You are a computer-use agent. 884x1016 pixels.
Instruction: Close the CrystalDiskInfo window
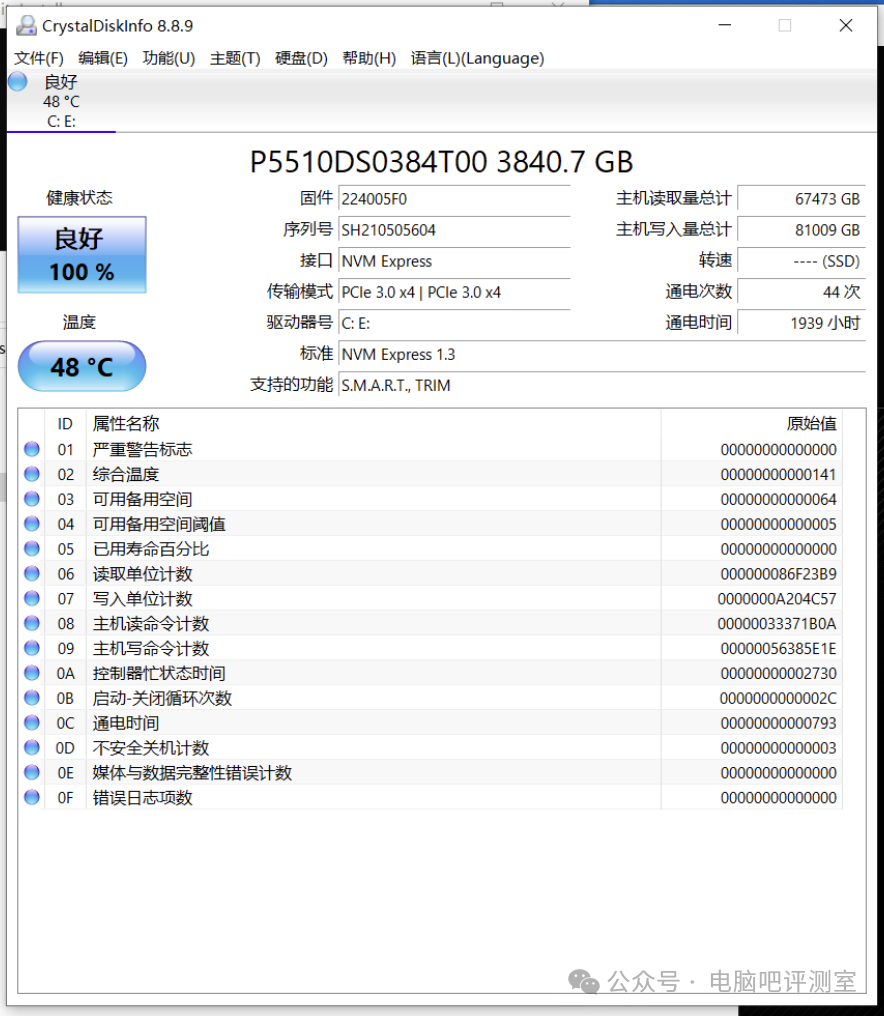(846, 25)
